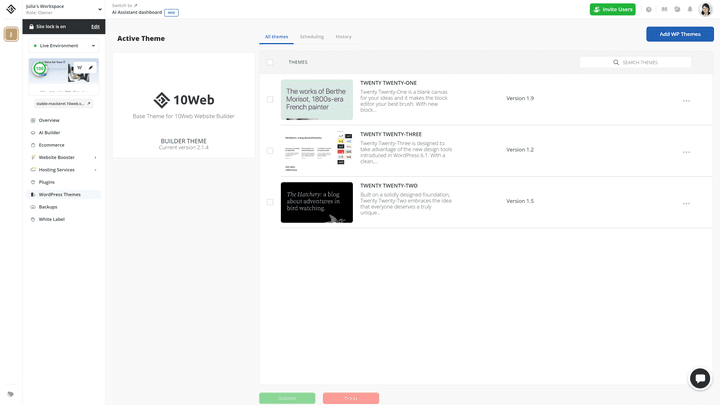
Task: Open AI Builder in the sidebar
Action: (50, 133)
